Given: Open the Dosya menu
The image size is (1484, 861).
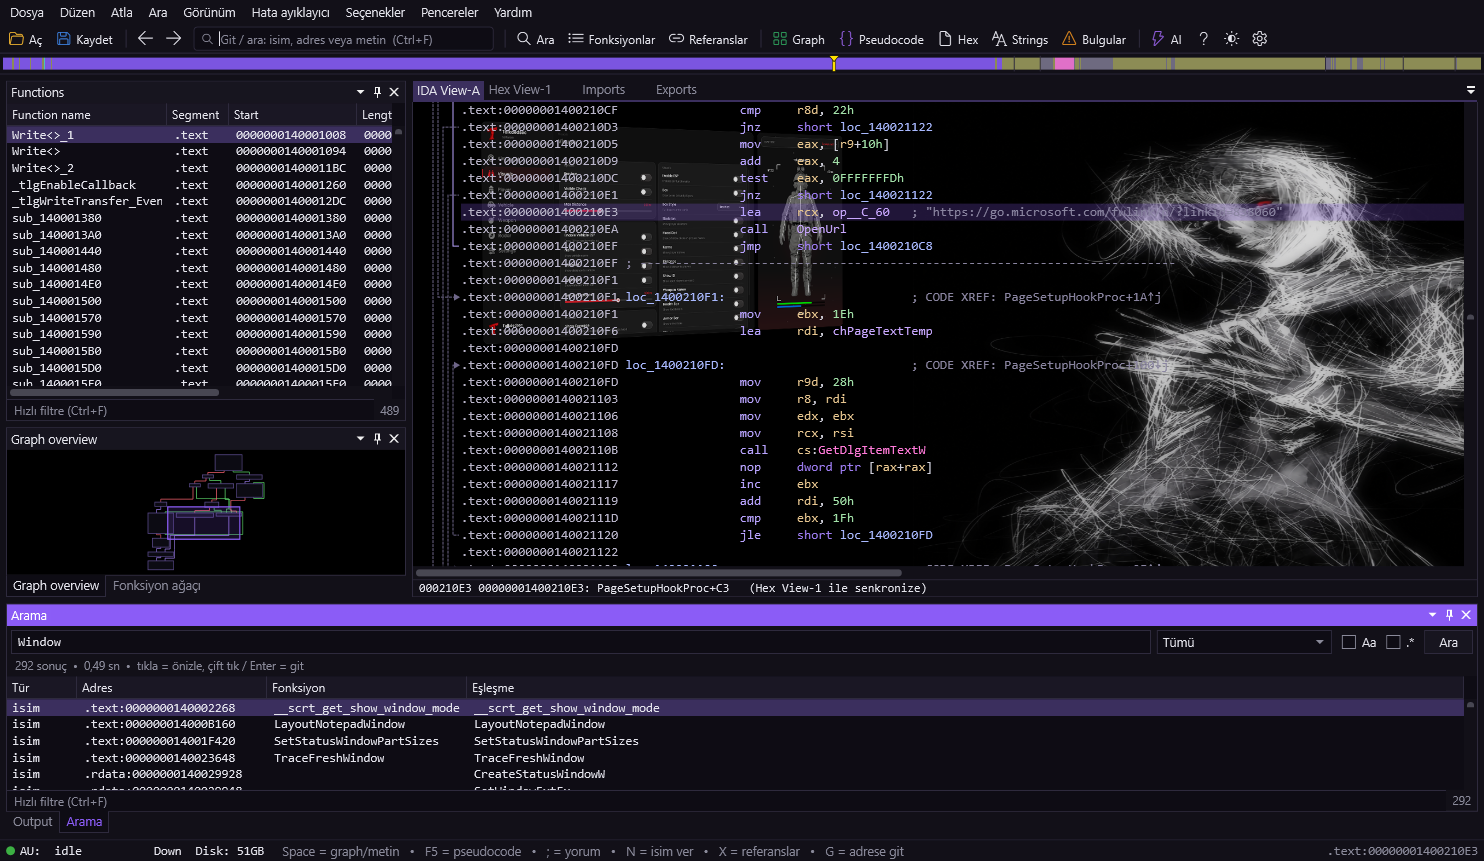Looking at the screenshot, I should pyautogui.click(x=27, y=12).
